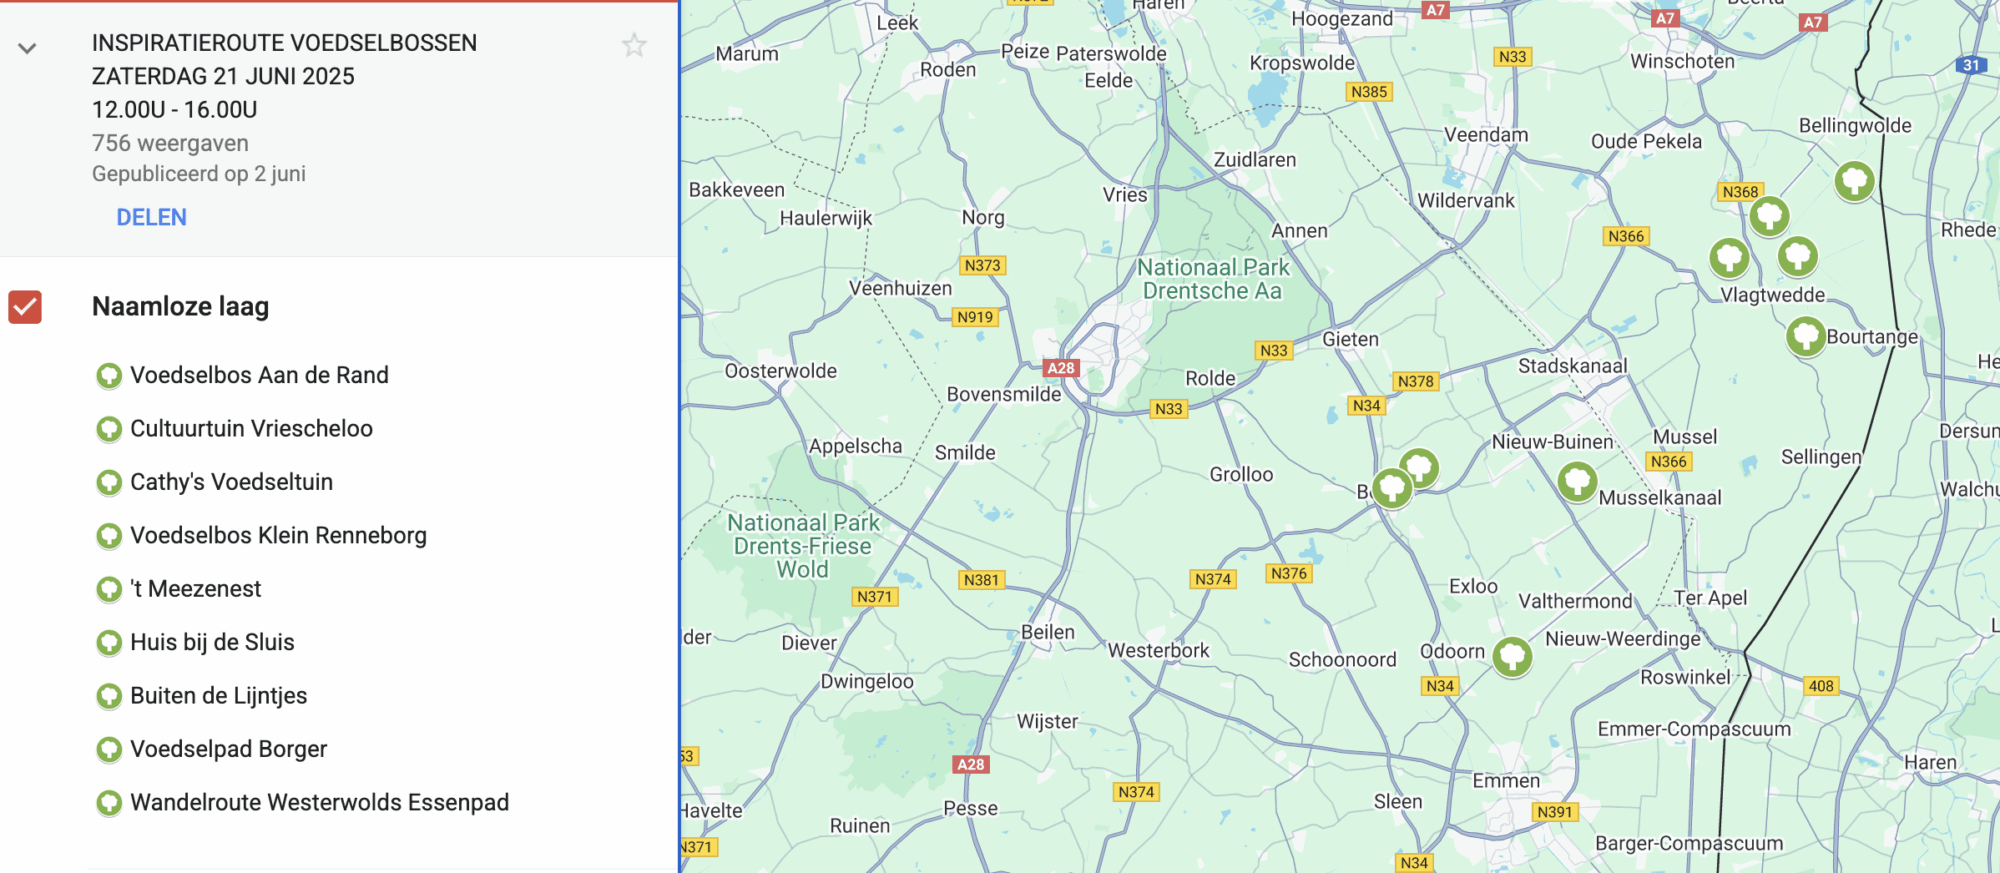Click the tree marker right of Odoorn
Screen dimensions: 2000x873
click(1512, 656)
